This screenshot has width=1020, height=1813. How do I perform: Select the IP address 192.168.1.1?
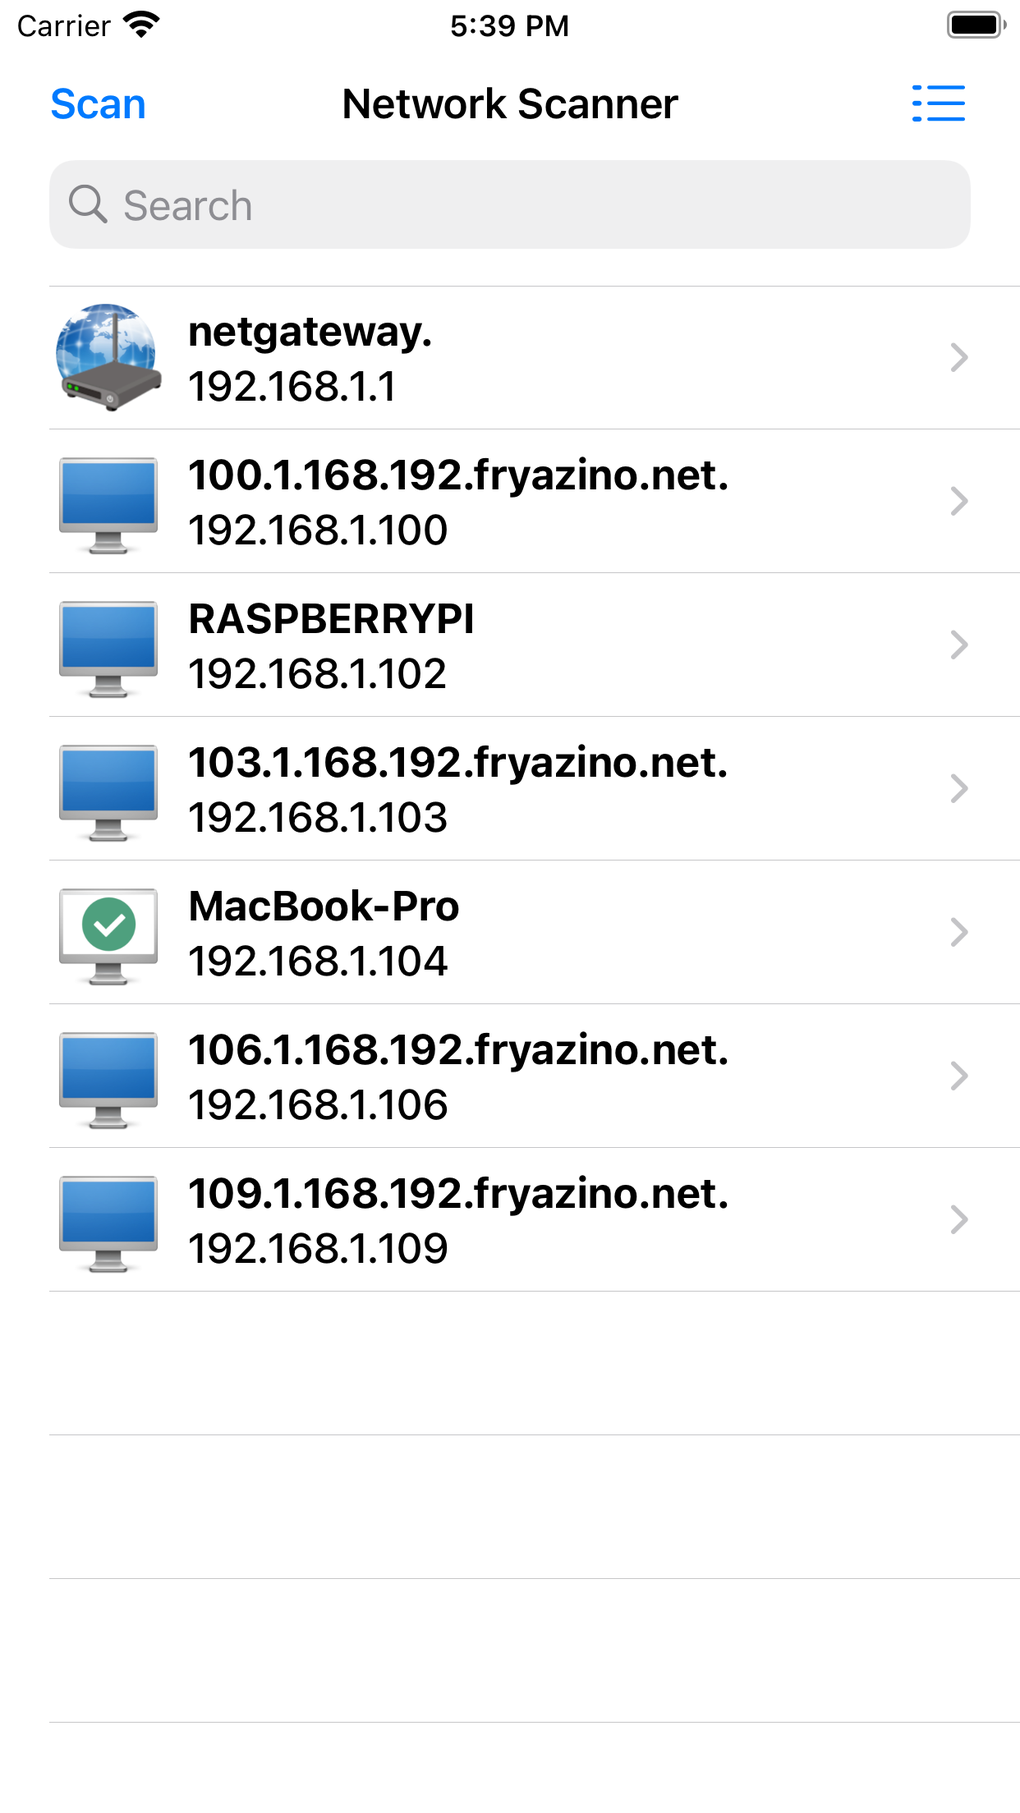pos(292,387)
